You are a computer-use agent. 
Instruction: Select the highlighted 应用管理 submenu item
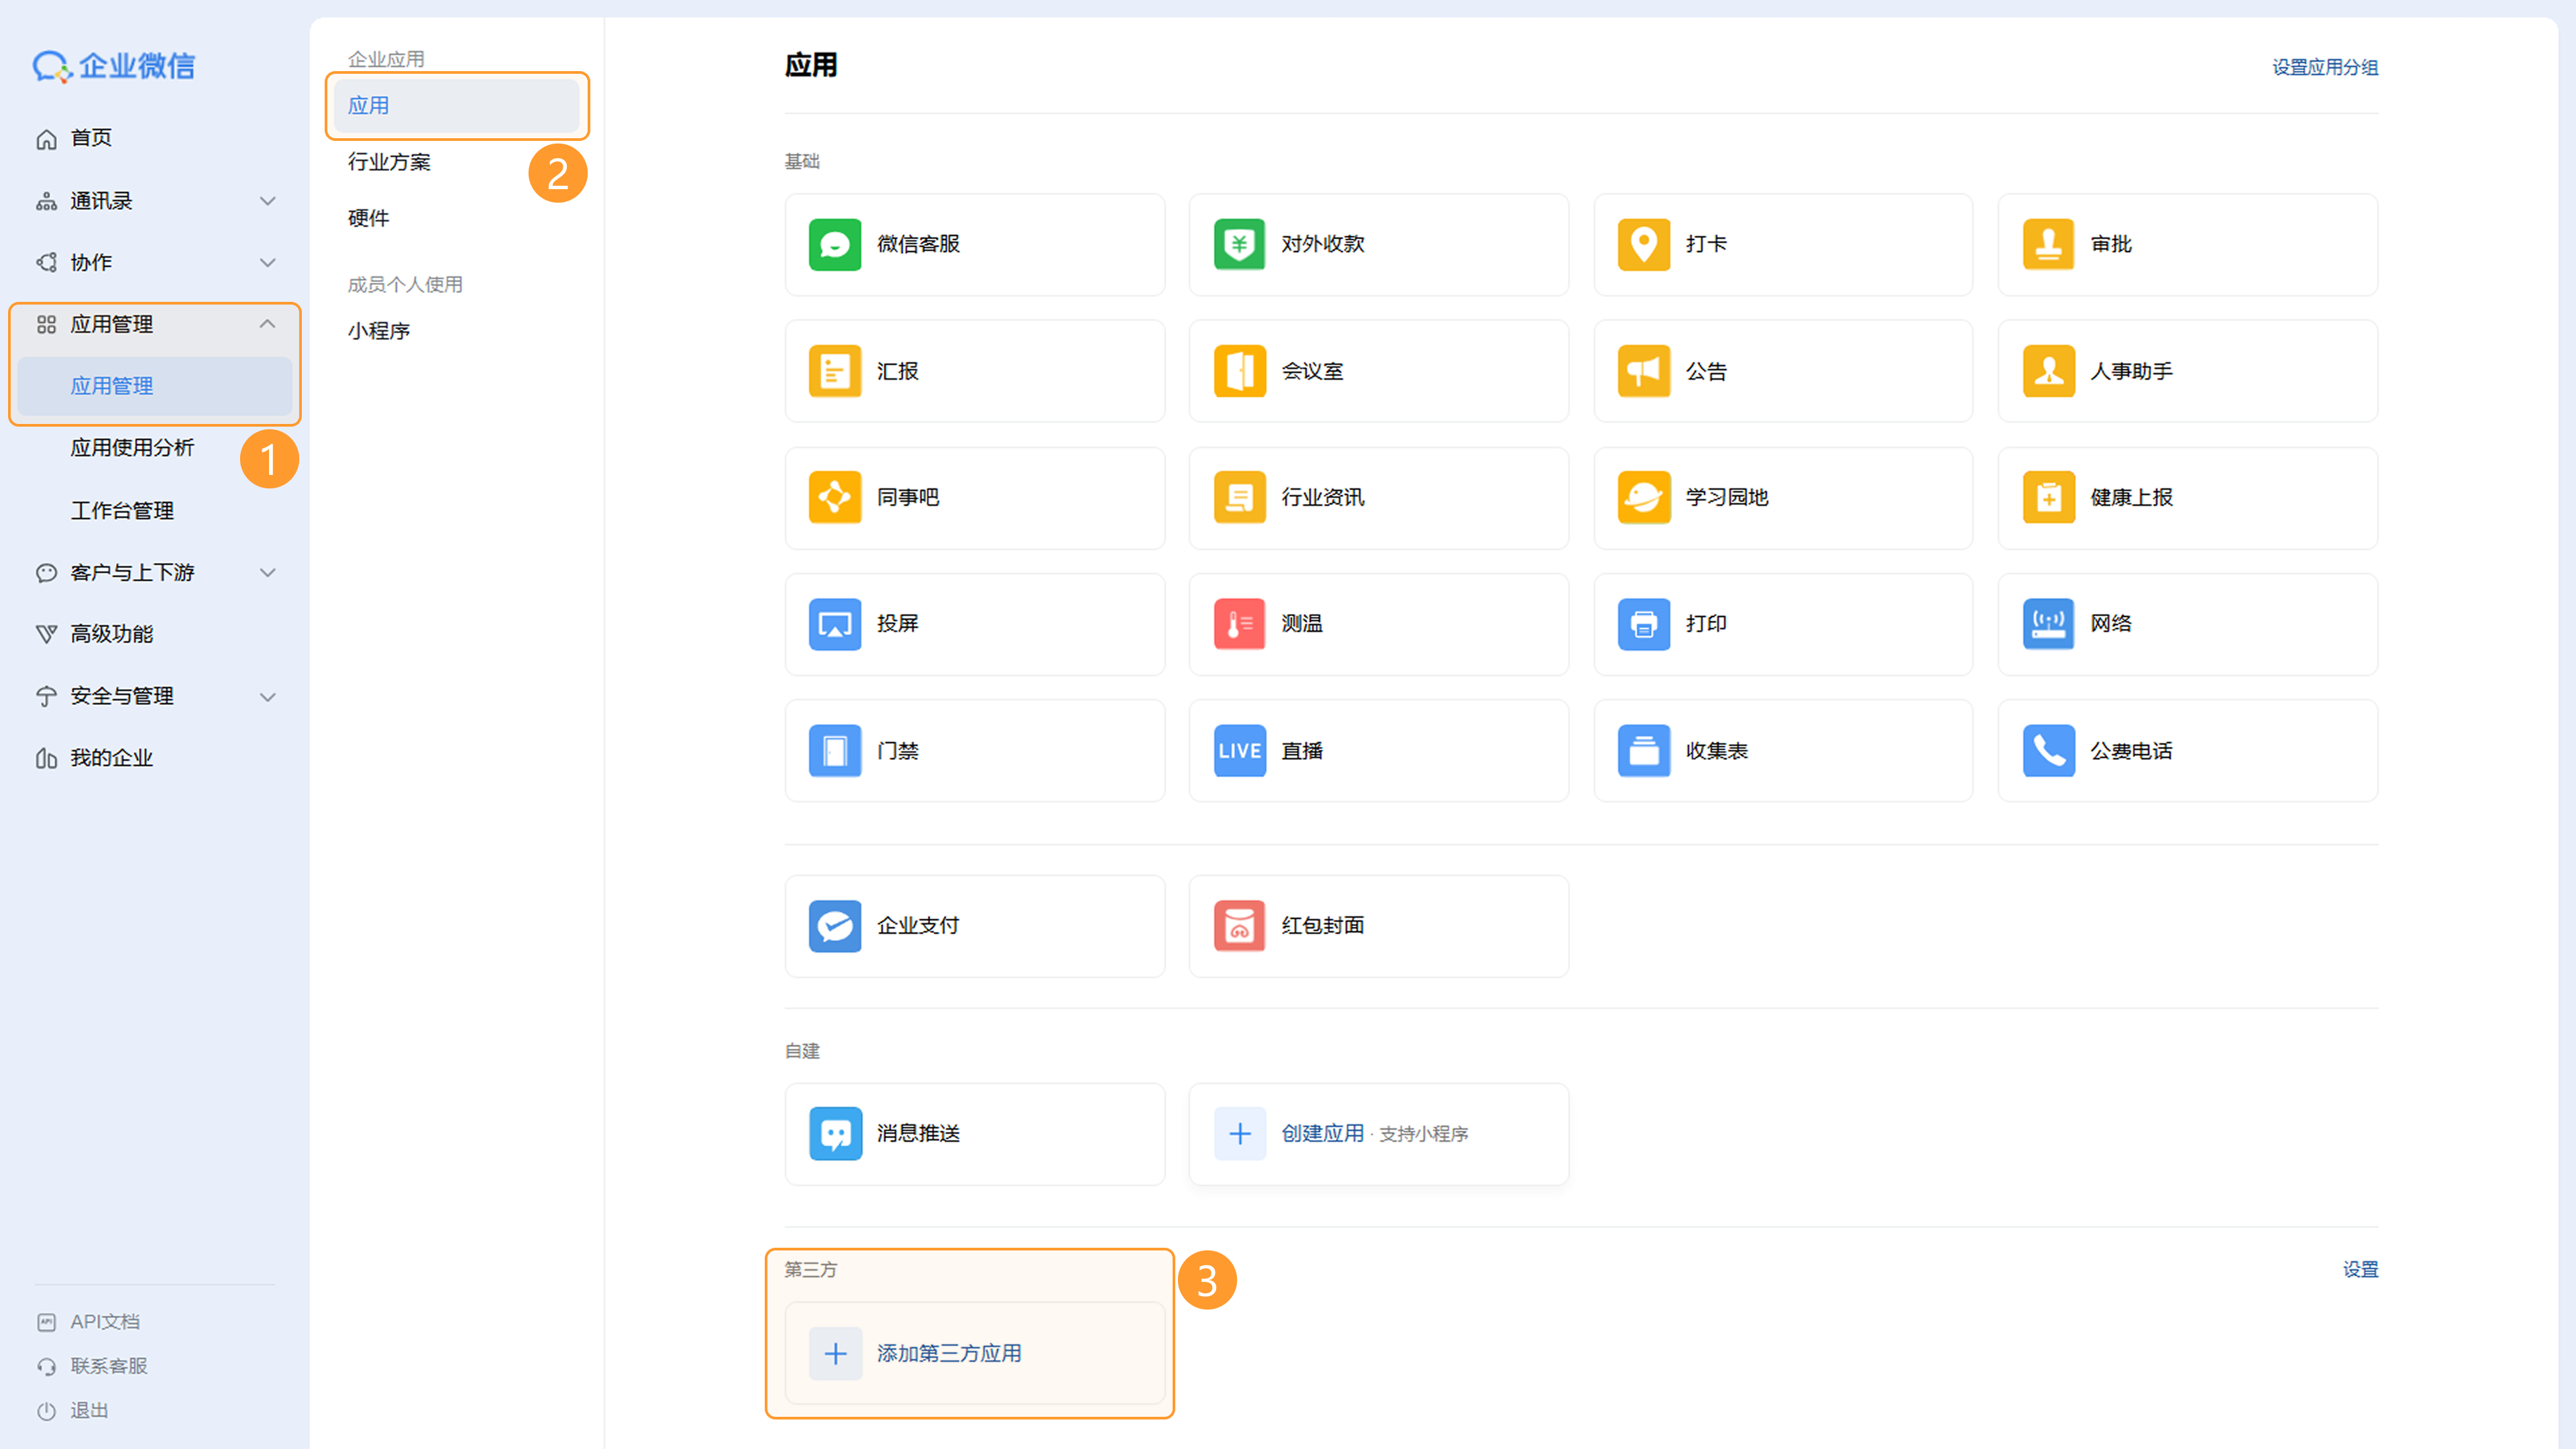pos(155,386)
